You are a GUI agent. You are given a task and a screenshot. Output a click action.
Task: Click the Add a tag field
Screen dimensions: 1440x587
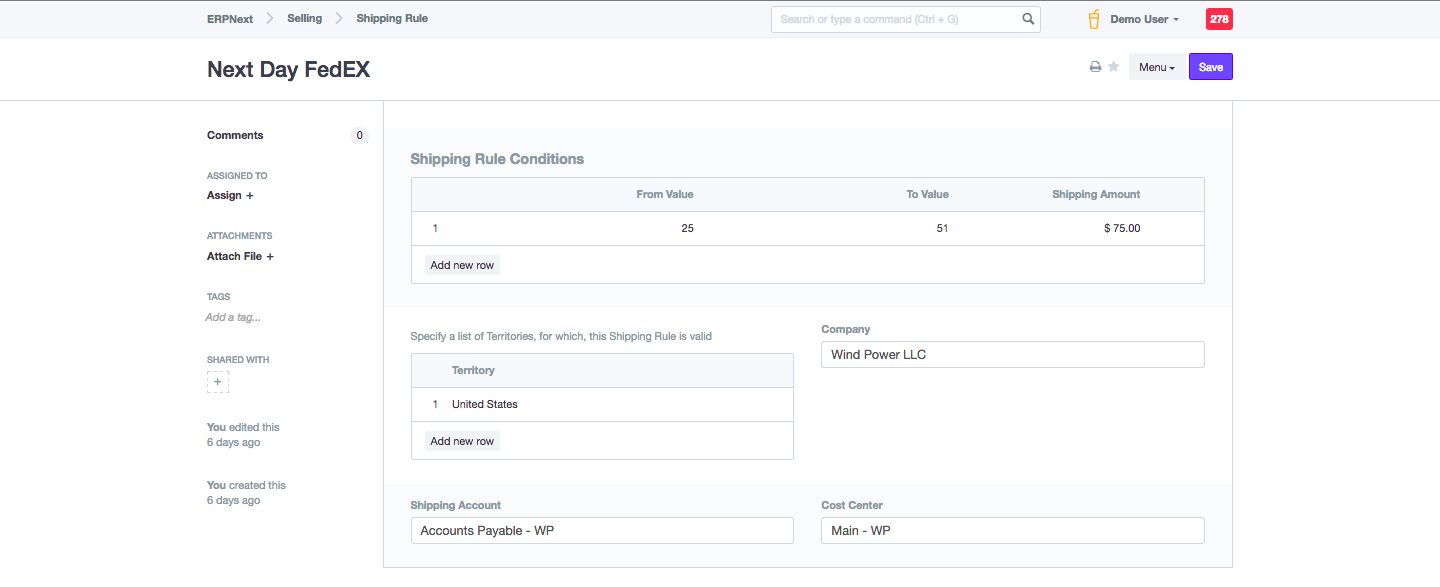[x=233, y=318]
